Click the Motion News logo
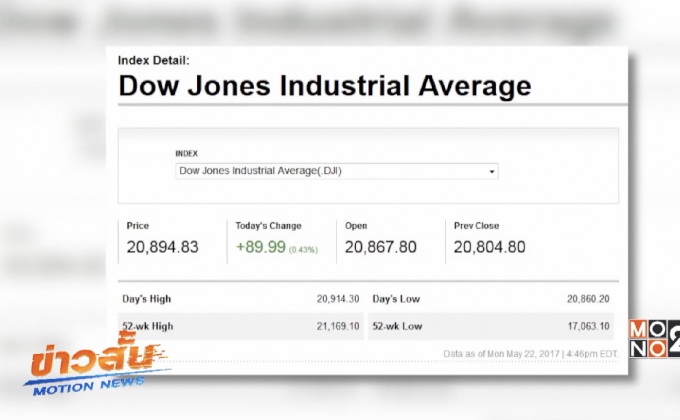The height and width of the screenshot is (420, 680). click(x=96, y=368)
